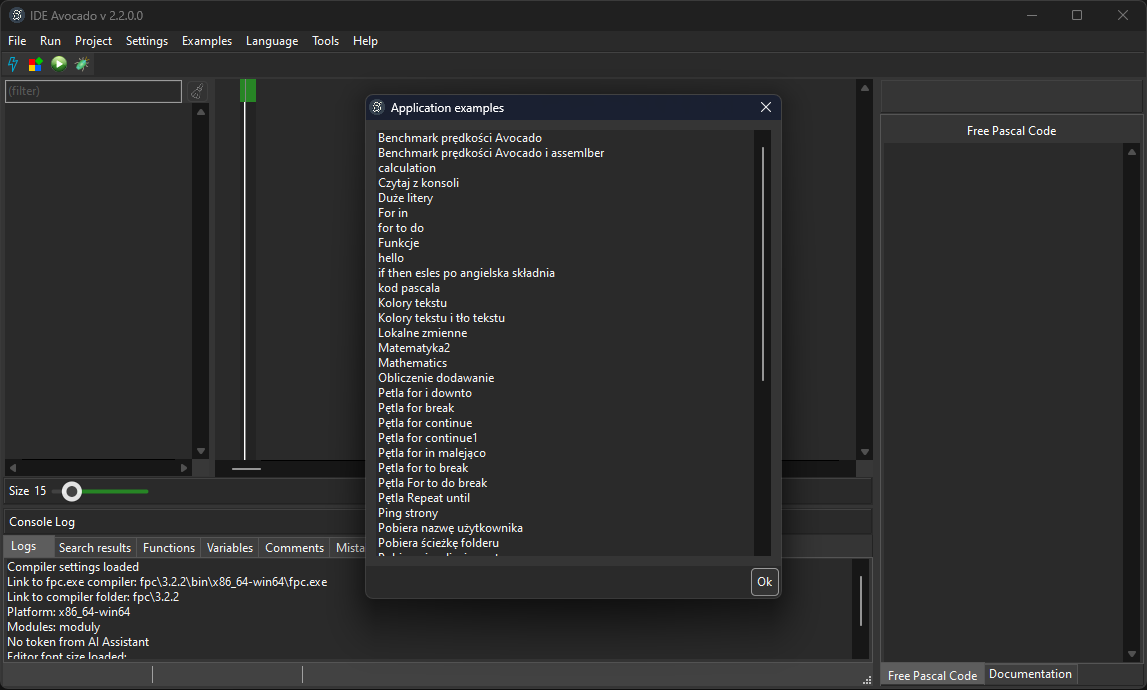Click the left sidebar tree scroll-up arrow
Viewport: 1147px width, 690px height.
click(x=200, y=113)
